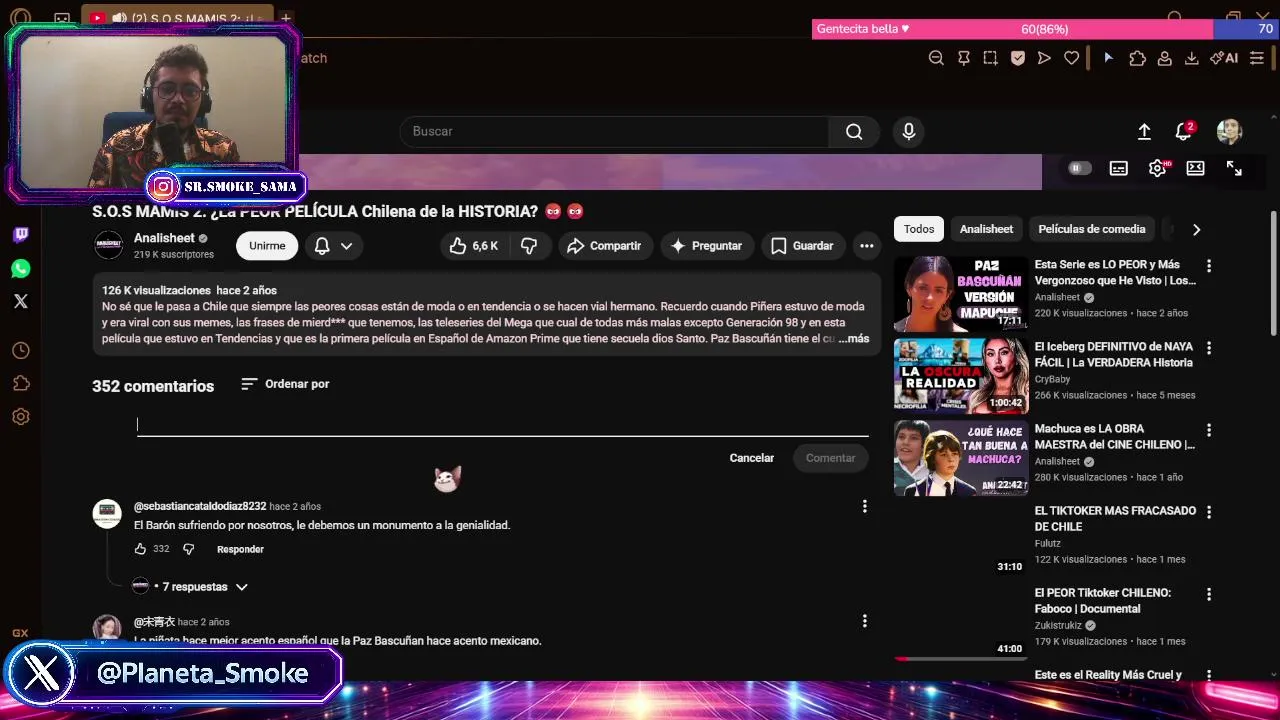The width and height of the screenshot is (1280, 720).
Task: Click the Preguntar ask button
Action: (706, 246)
